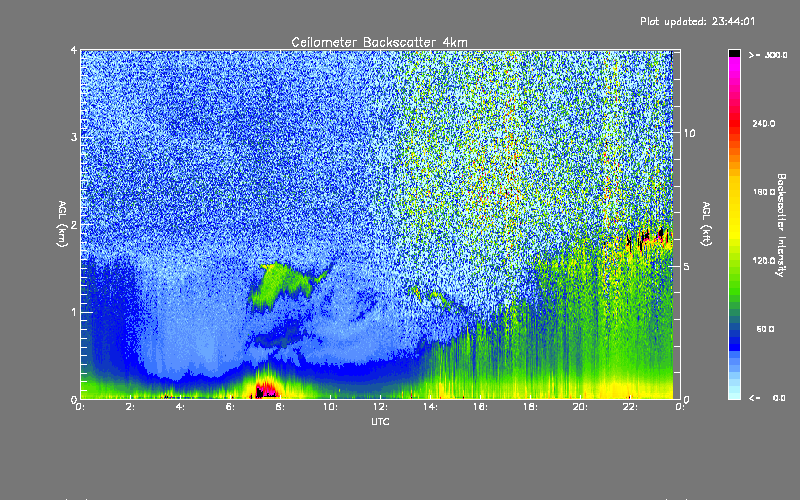Click the black top swatch of colorbar
This screenshot has height=500, width=800.
click(x=734, y=54)
